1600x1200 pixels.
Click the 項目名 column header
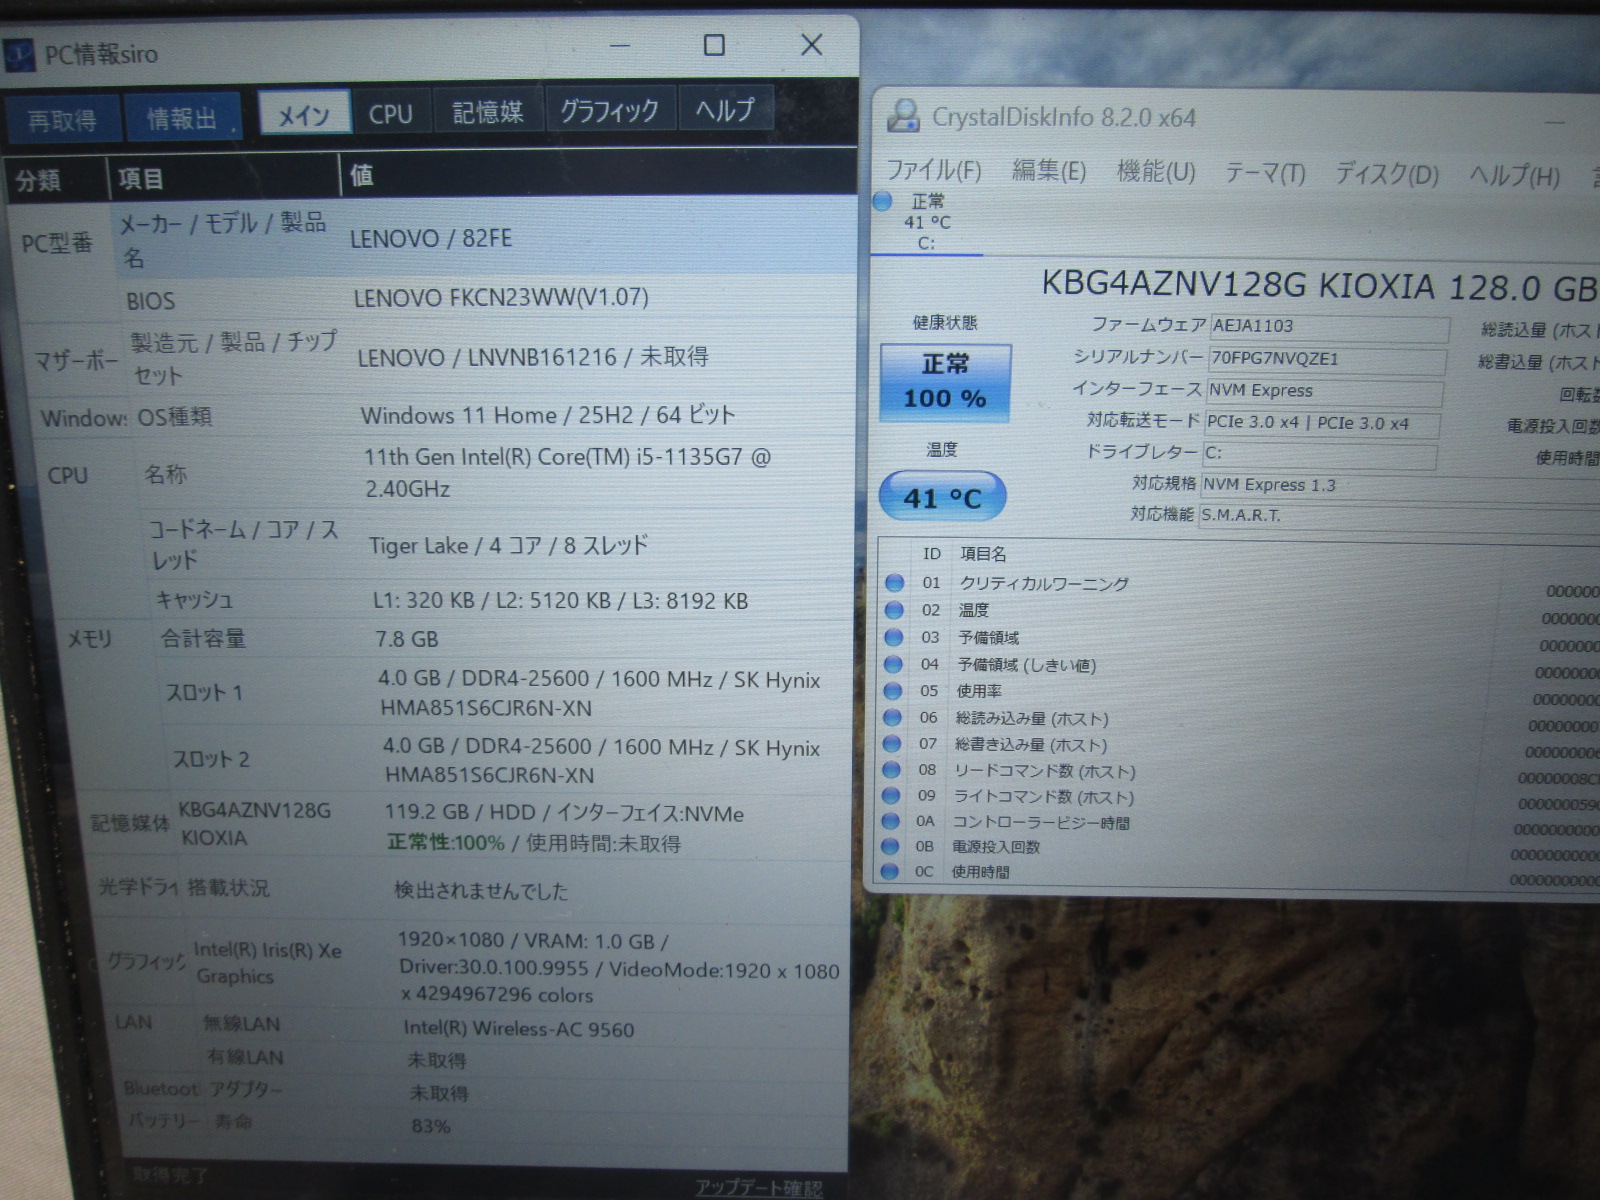[x=983, y=554]
